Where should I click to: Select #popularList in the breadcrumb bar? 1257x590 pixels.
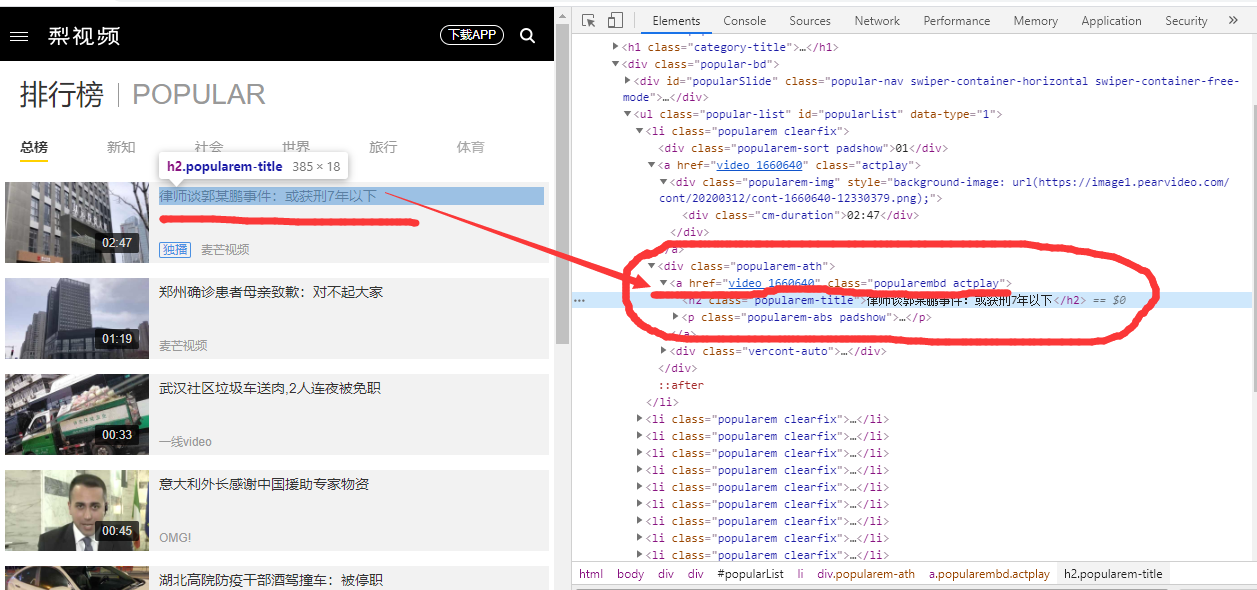tap(750, 574)
